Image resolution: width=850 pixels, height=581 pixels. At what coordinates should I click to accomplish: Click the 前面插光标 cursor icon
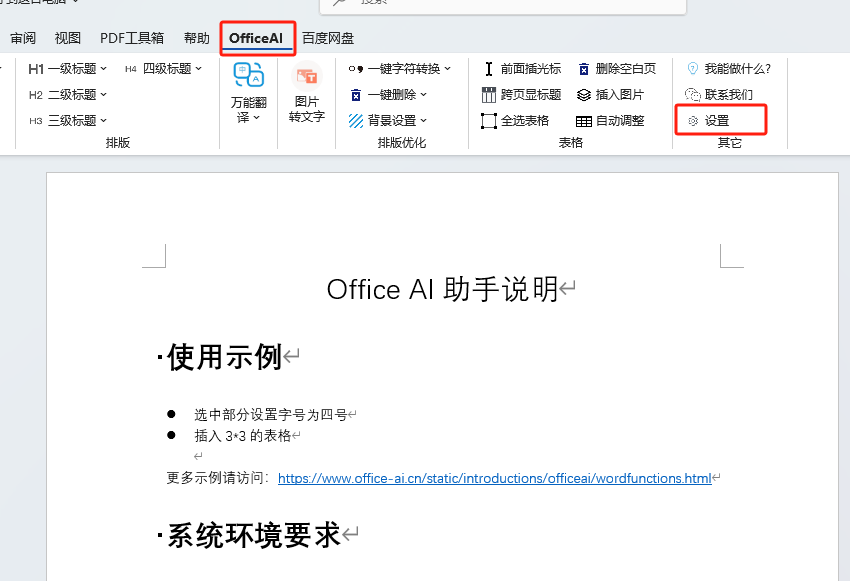point(488,69)
